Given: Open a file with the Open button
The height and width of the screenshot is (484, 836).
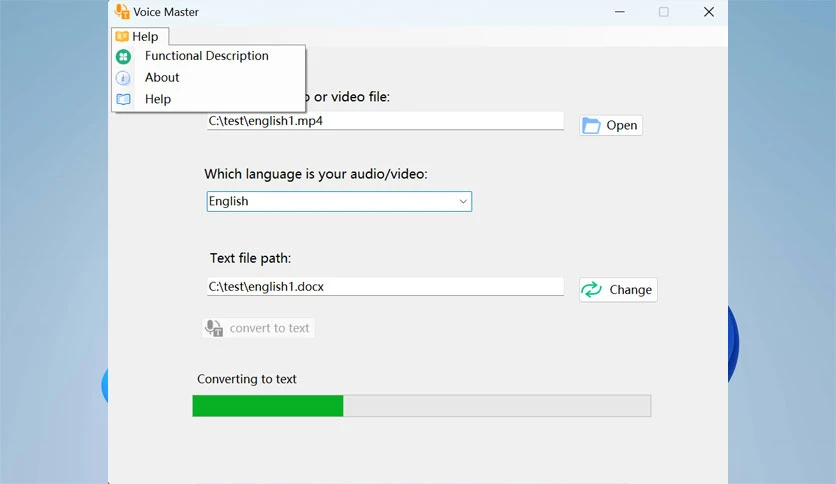Looking at the screenshot, I should [x=611, y=125].
